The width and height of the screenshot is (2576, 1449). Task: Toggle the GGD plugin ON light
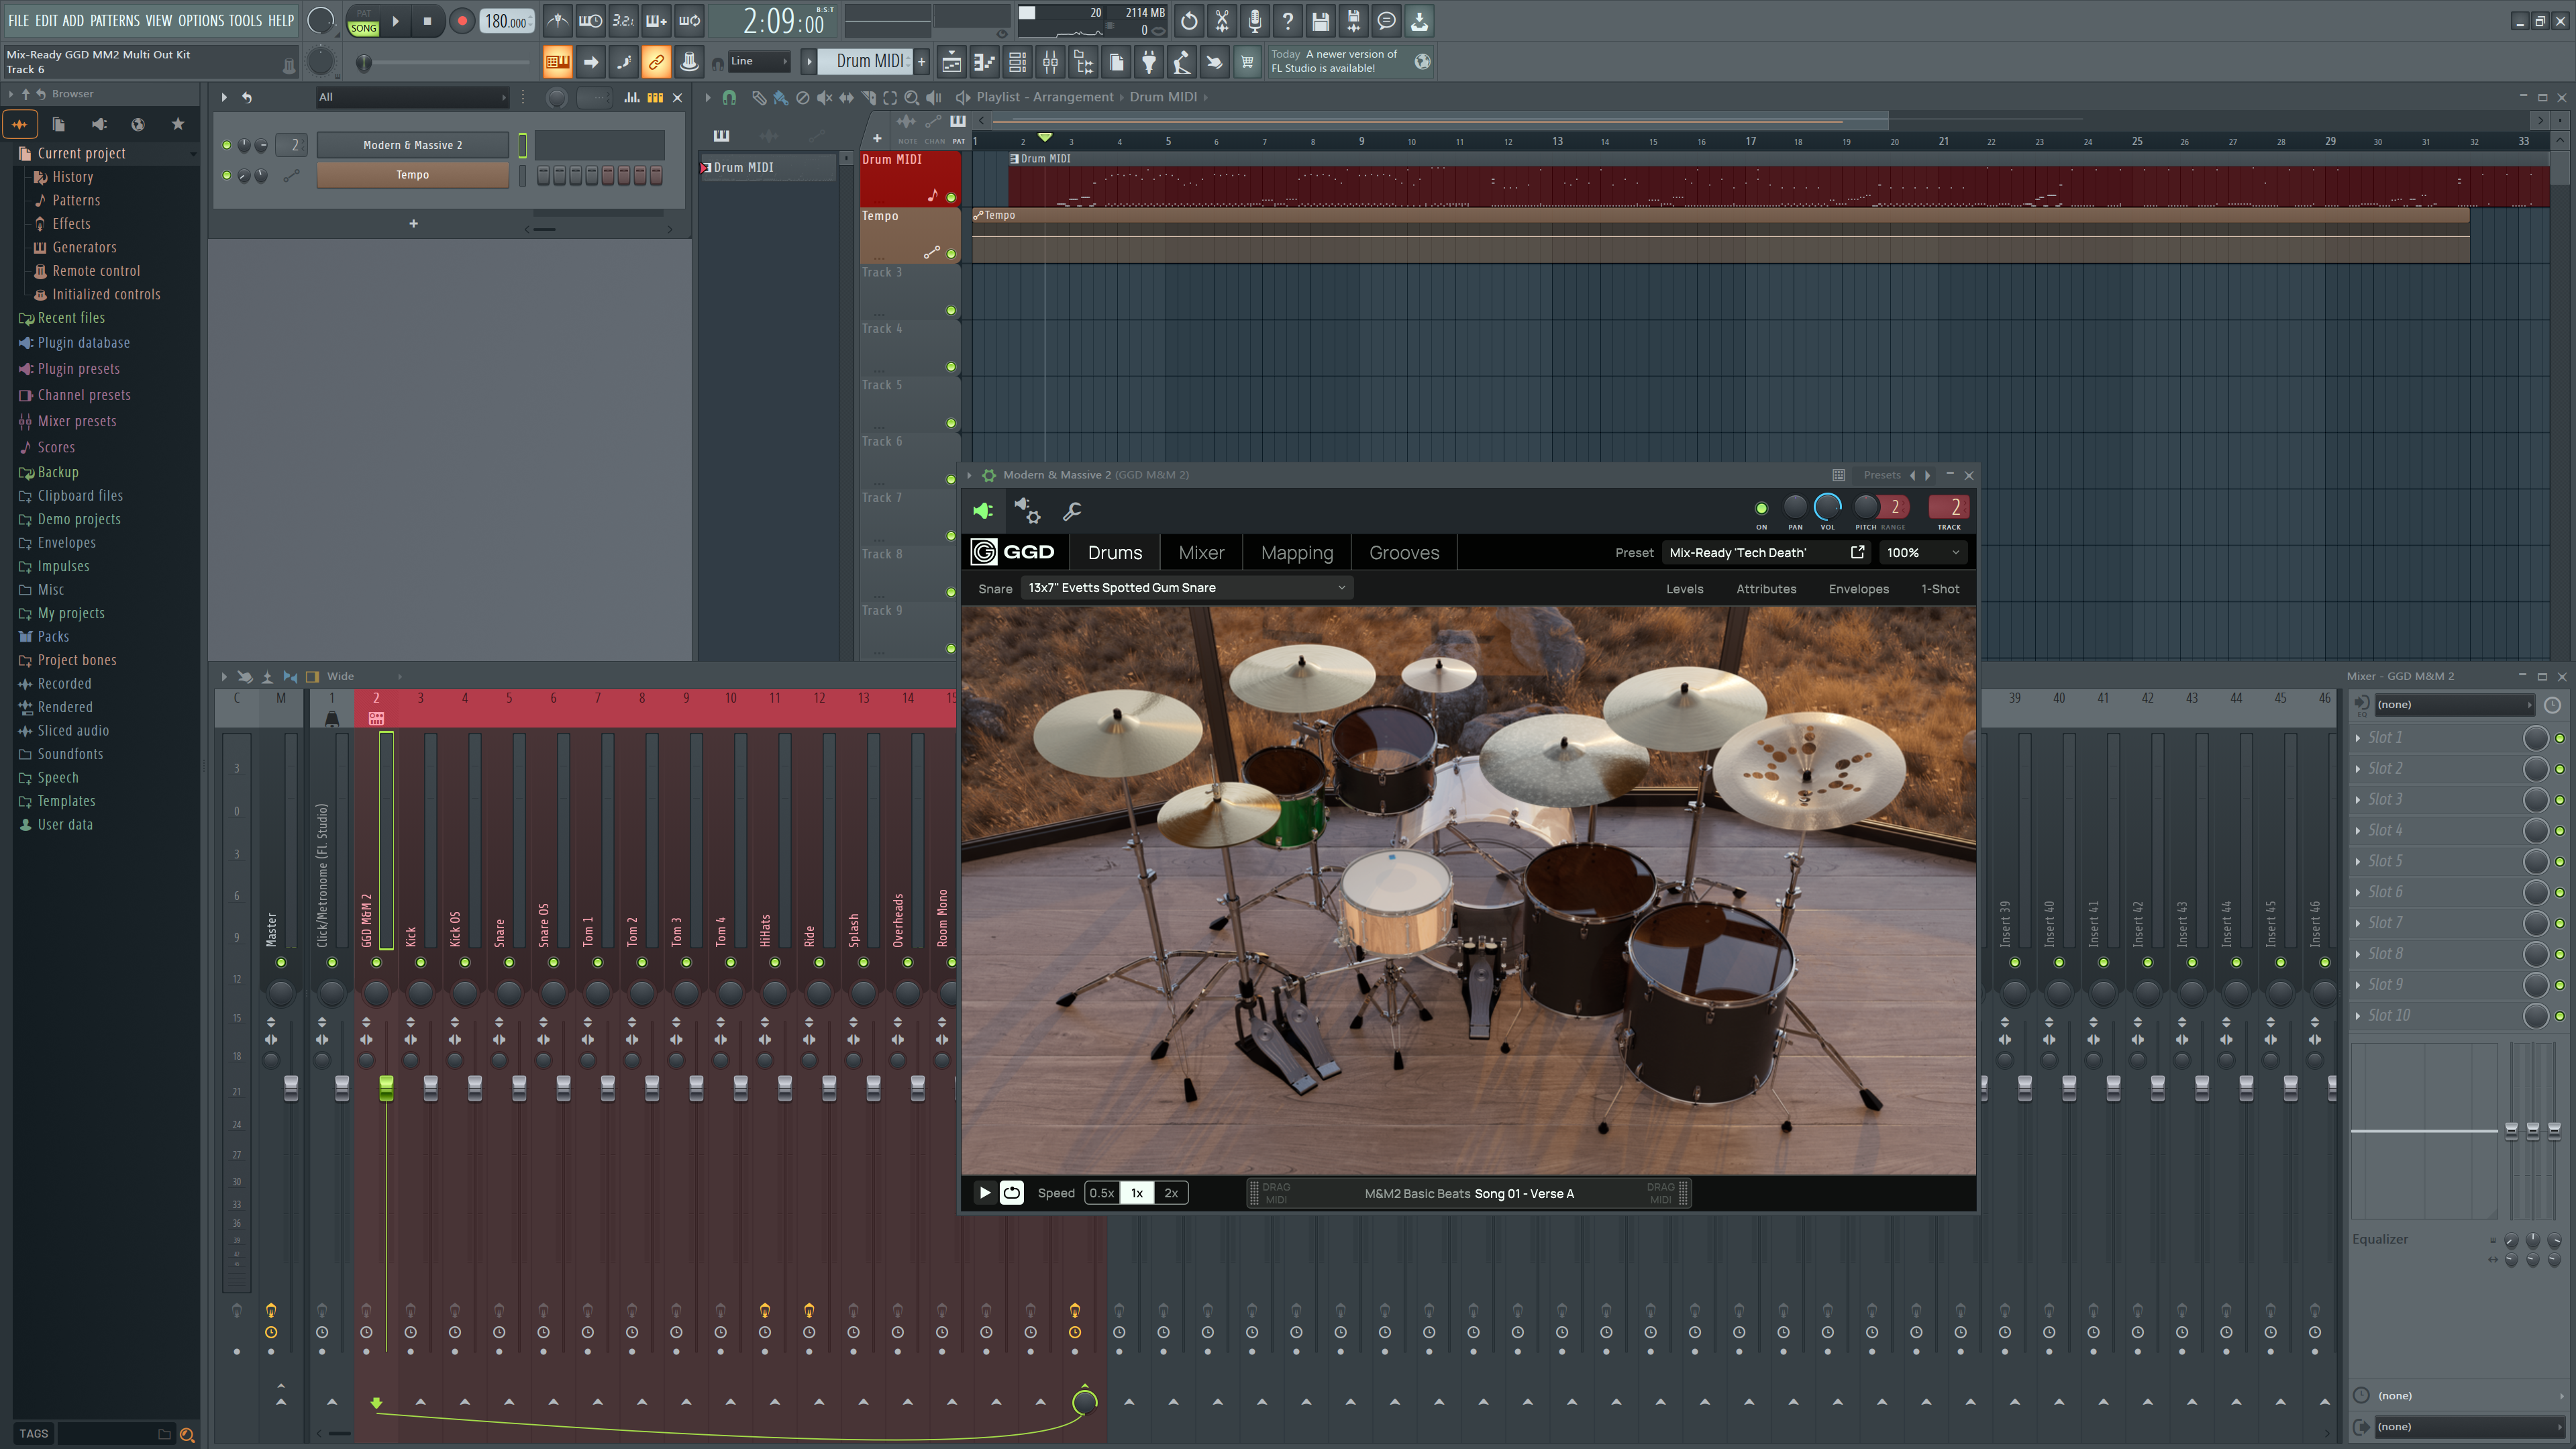pos(1761,508)
